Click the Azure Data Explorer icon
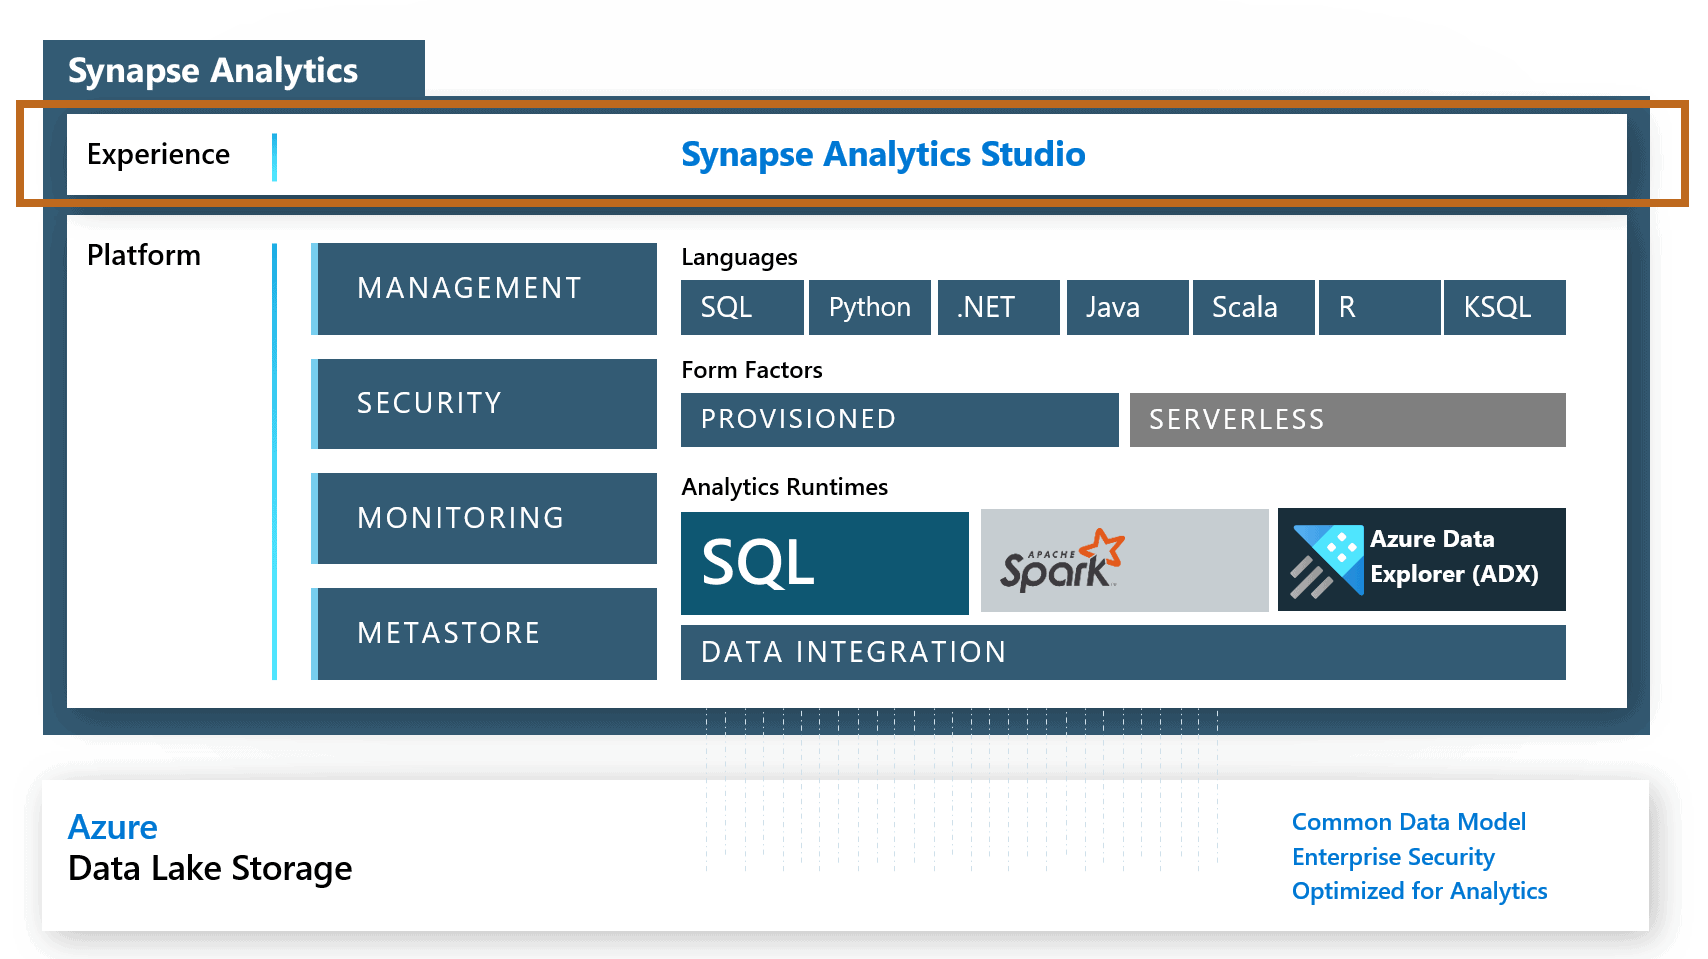The width and height of the screenshot is (1708, 959). click(1327, 561)
